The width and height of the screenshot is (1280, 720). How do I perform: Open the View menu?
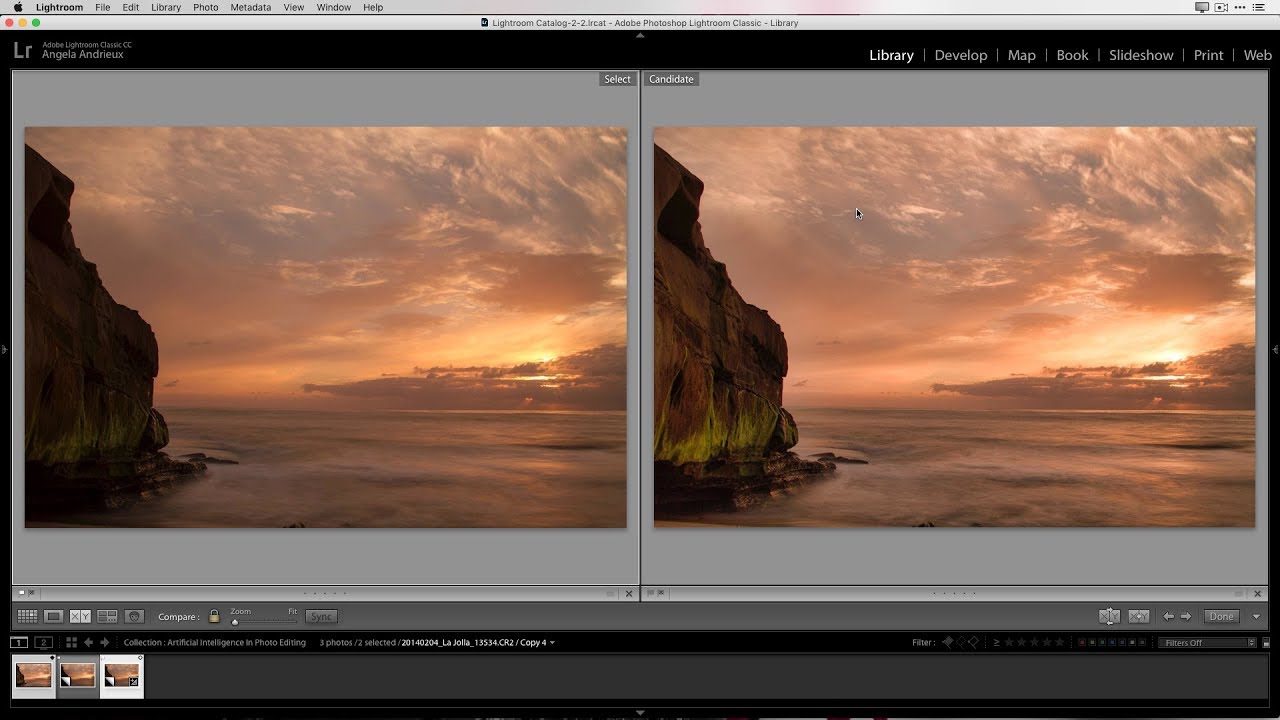click(x=293, y=7)
